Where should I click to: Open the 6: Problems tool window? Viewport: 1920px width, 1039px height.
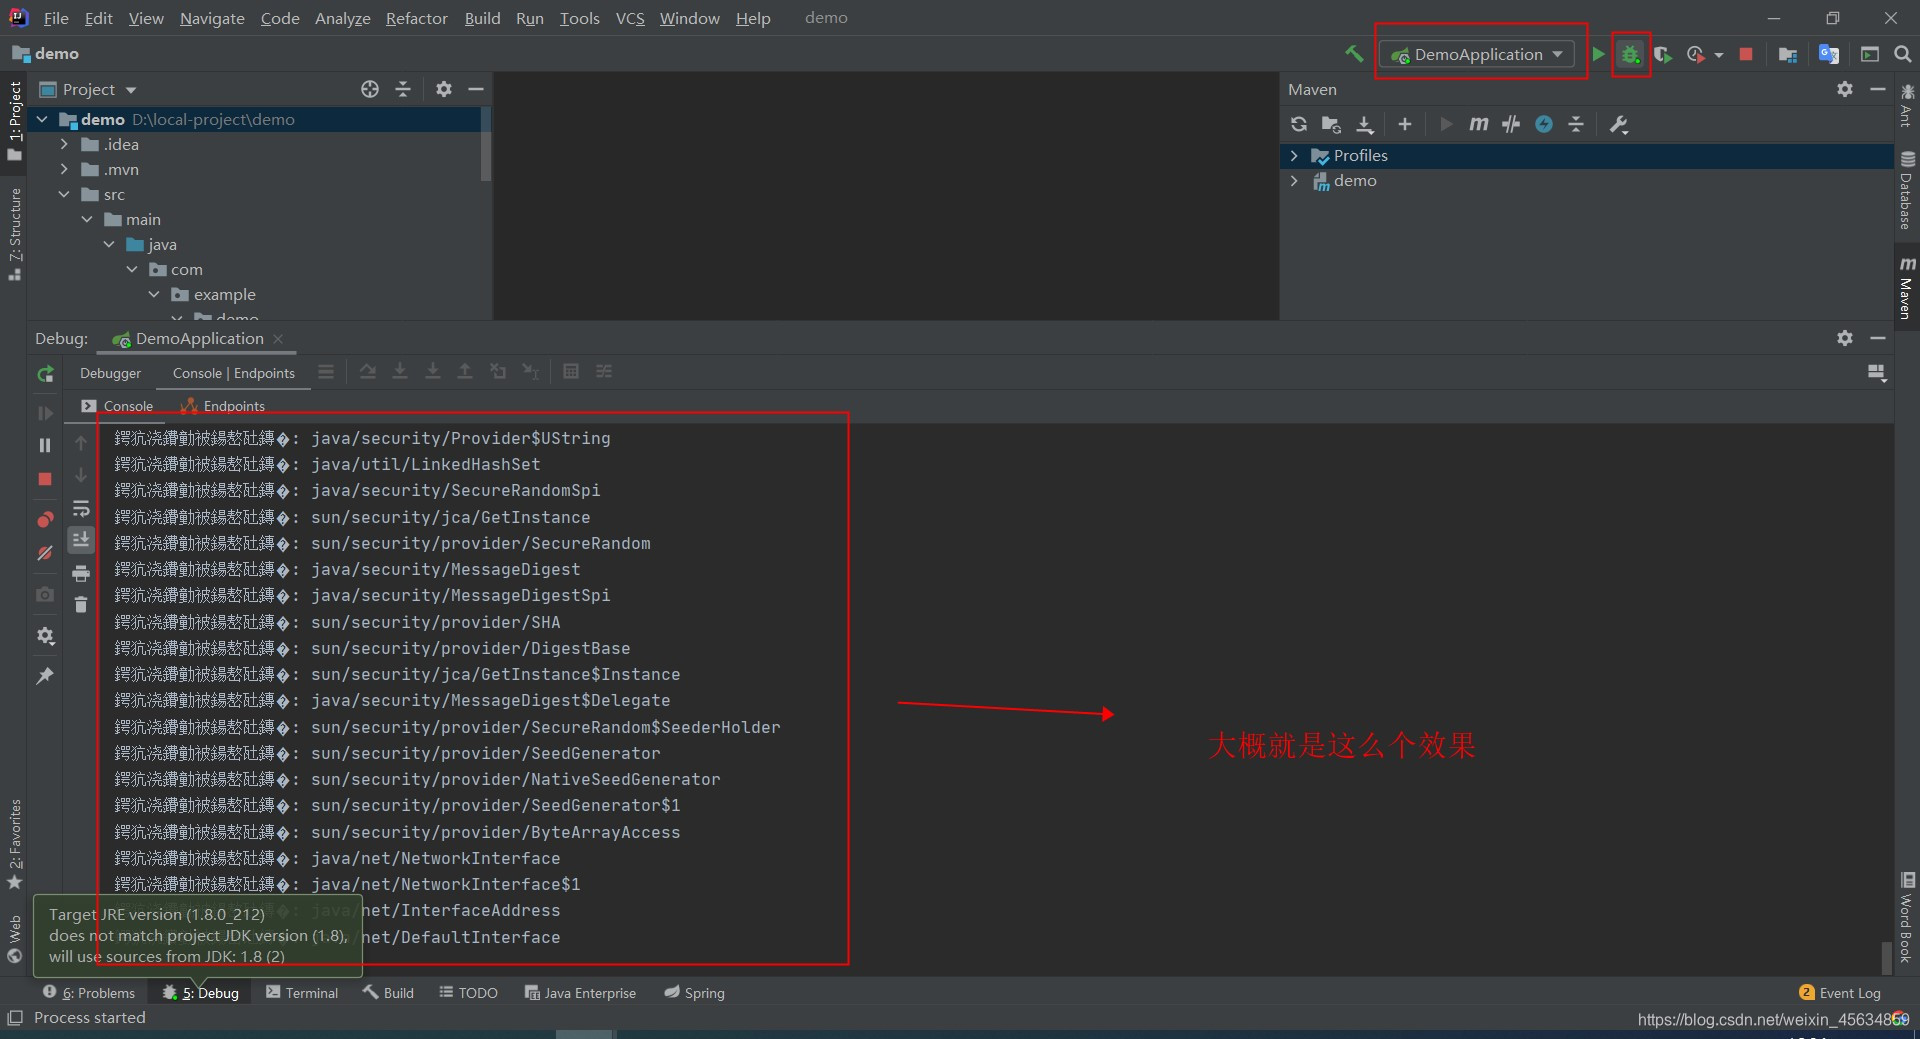[x=89, y=993]
